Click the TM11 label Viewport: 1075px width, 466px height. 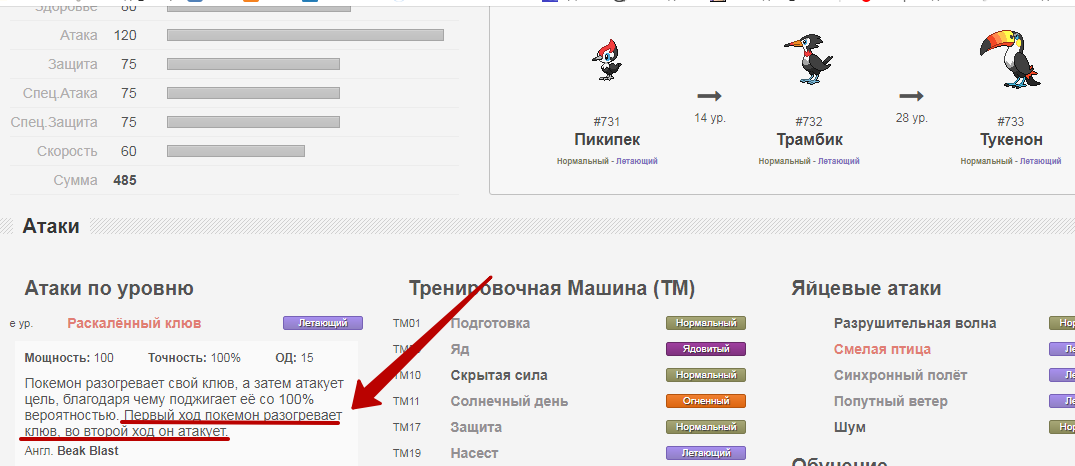[406, 402]
